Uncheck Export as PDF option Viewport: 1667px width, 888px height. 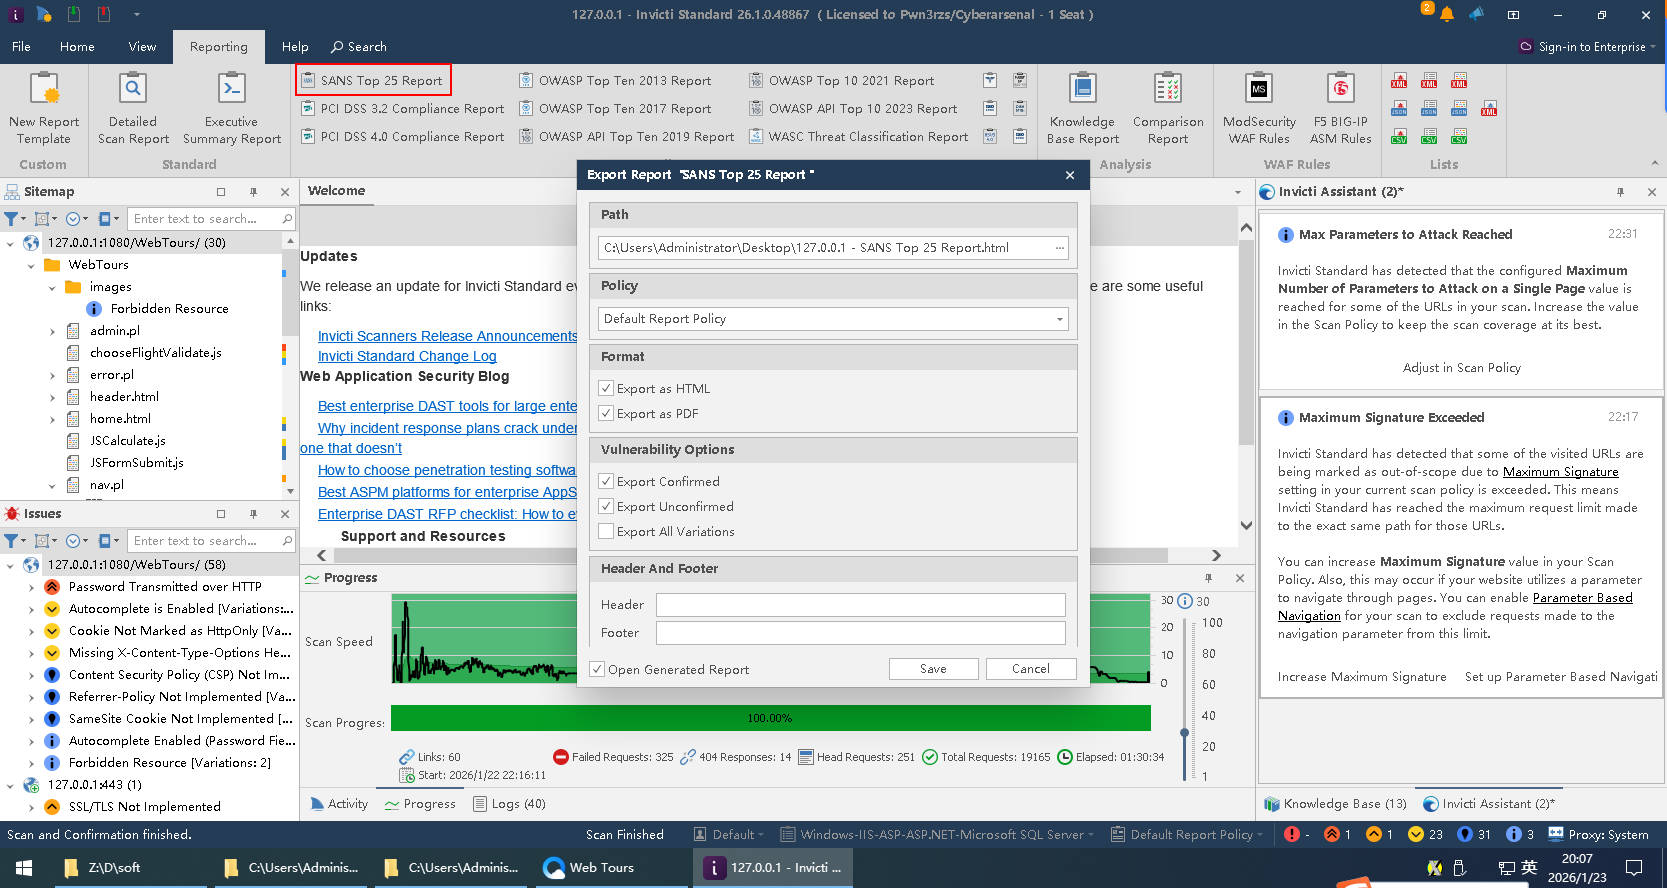[606, 413]
